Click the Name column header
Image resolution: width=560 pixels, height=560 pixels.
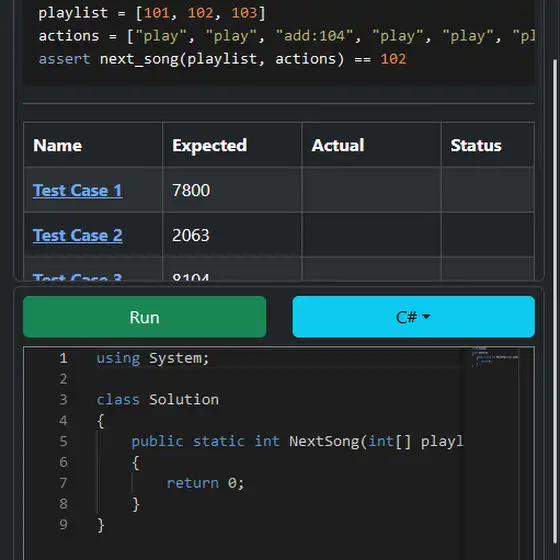(x=93, y=145)
